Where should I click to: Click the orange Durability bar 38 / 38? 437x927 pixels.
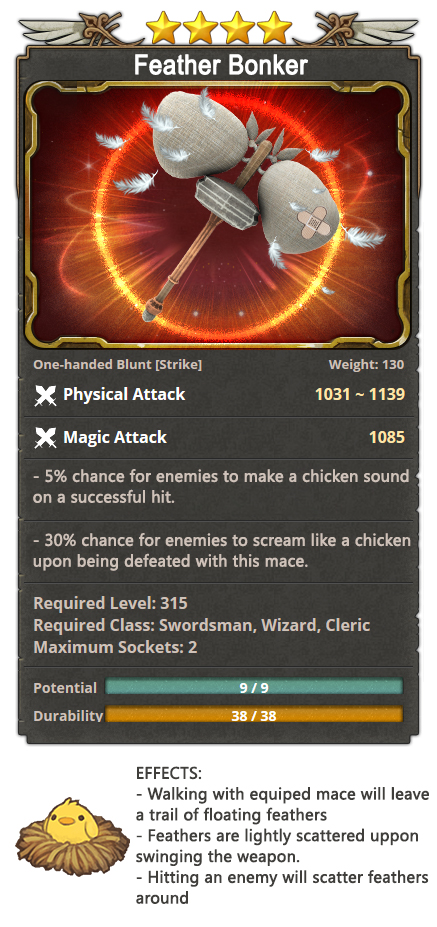[x=254, y=715]
